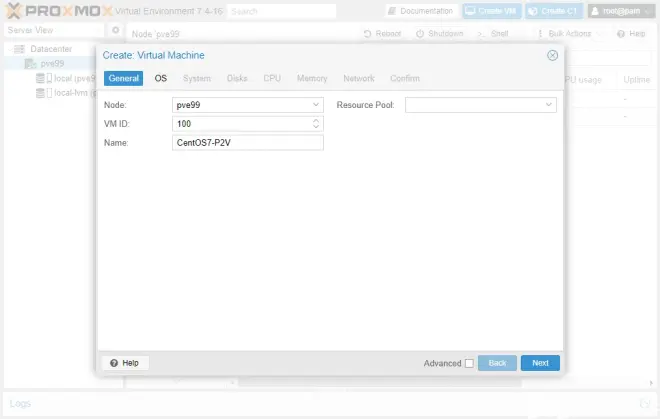
Task: Decrease the VM ID with down arrow
Action: (316, 126)
